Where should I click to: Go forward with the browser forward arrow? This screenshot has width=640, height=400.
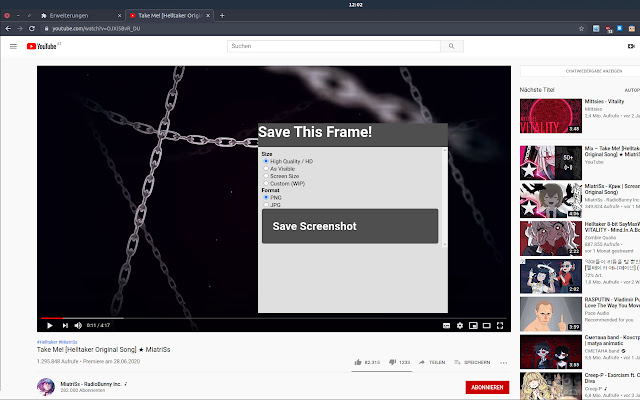pos(20,29)
